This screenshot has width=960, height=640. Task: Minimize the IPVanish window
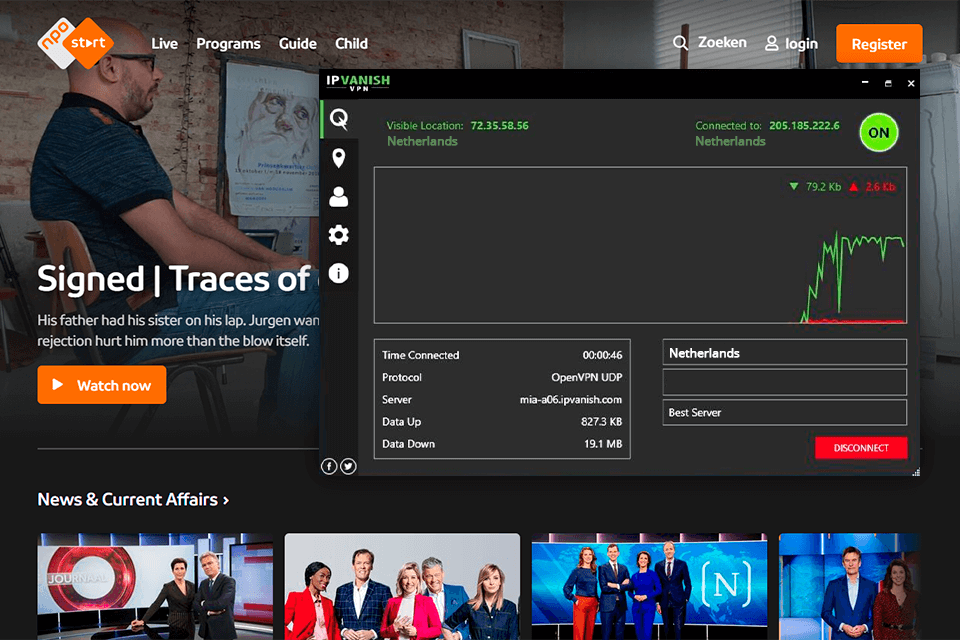pos(865,82)
